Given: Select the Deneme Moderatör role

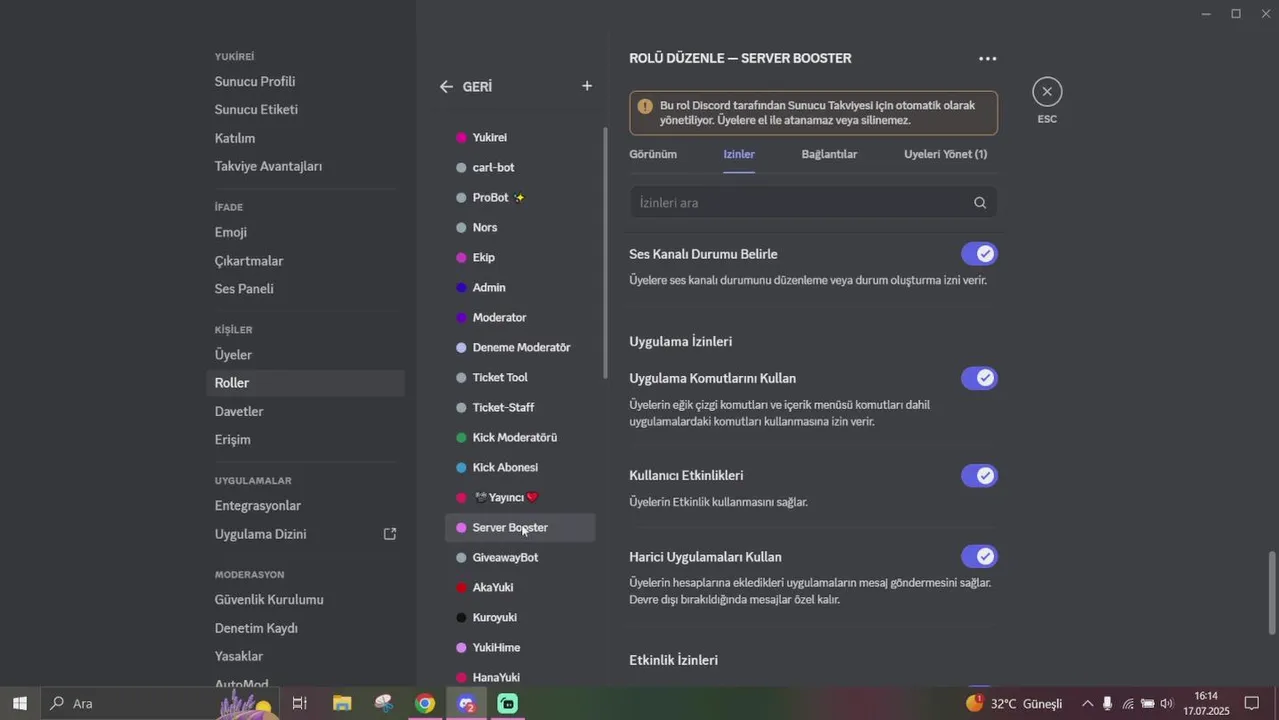Looking at the screenshot, I should [520, 347].
